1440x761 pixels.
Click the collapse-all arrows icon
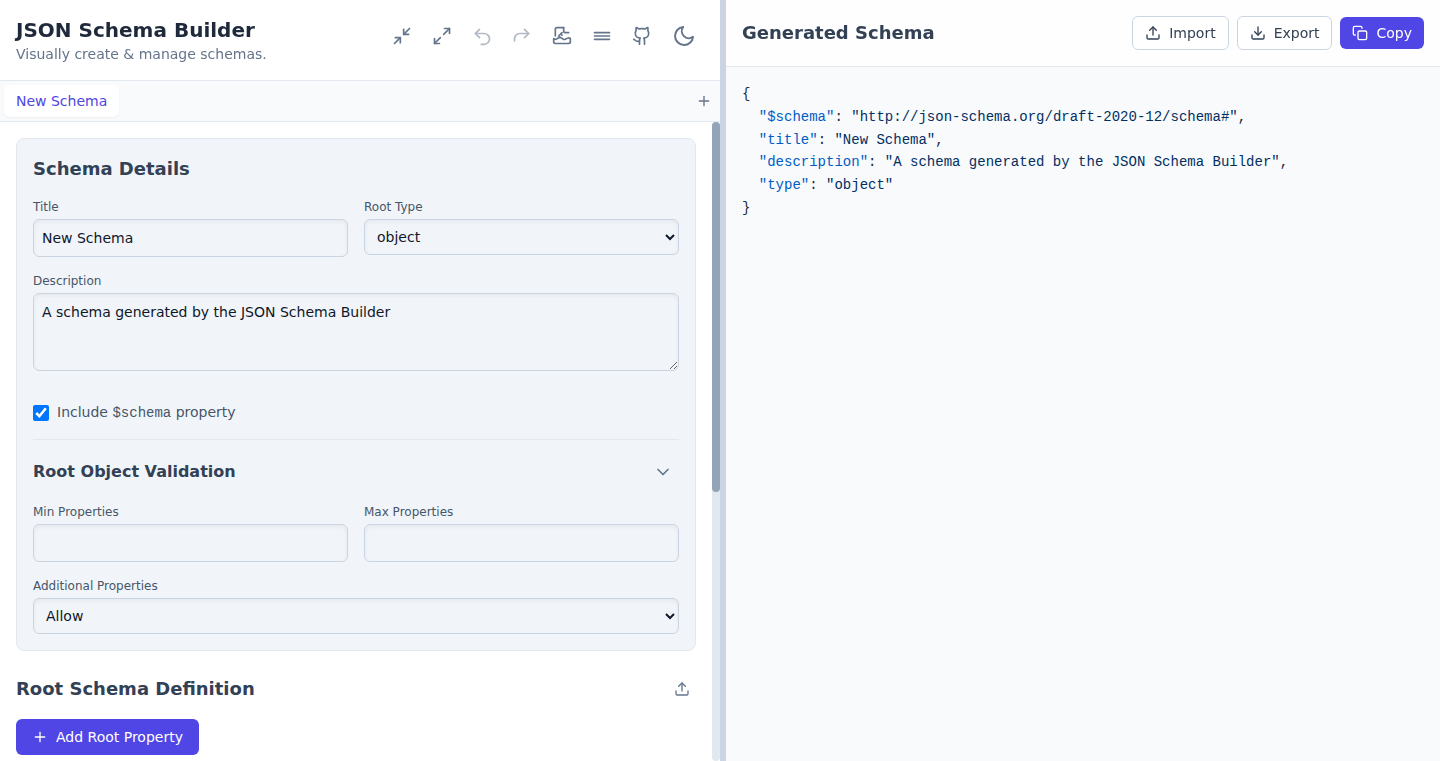pyautogui.click(x=402, y=37)
